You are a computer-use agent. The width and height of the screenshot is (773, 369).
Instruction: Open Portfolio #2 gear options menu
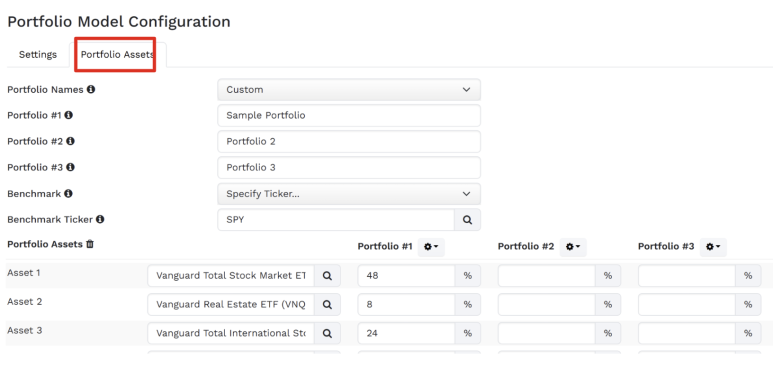pyautogui.click(x=573, y=247)
